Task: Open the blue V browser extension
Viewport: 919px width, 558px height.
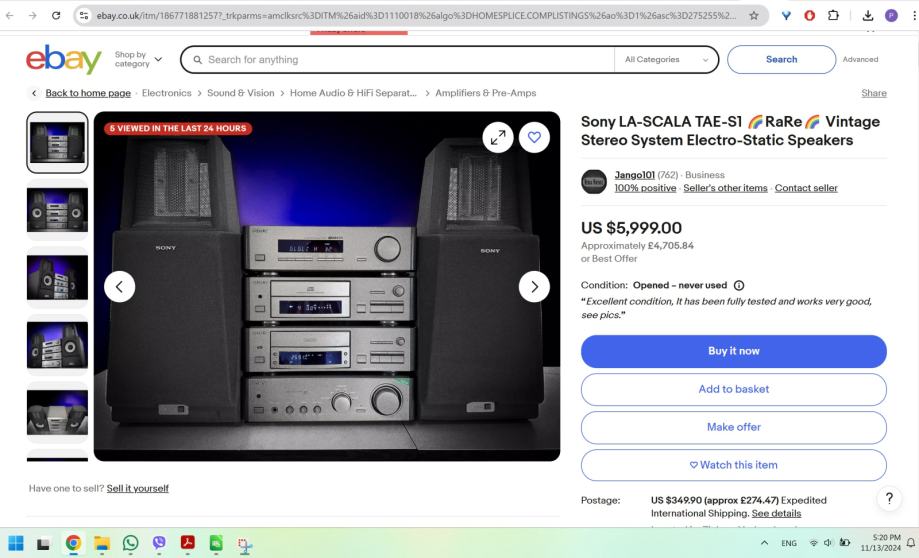Action: click(x=786, y=16)
